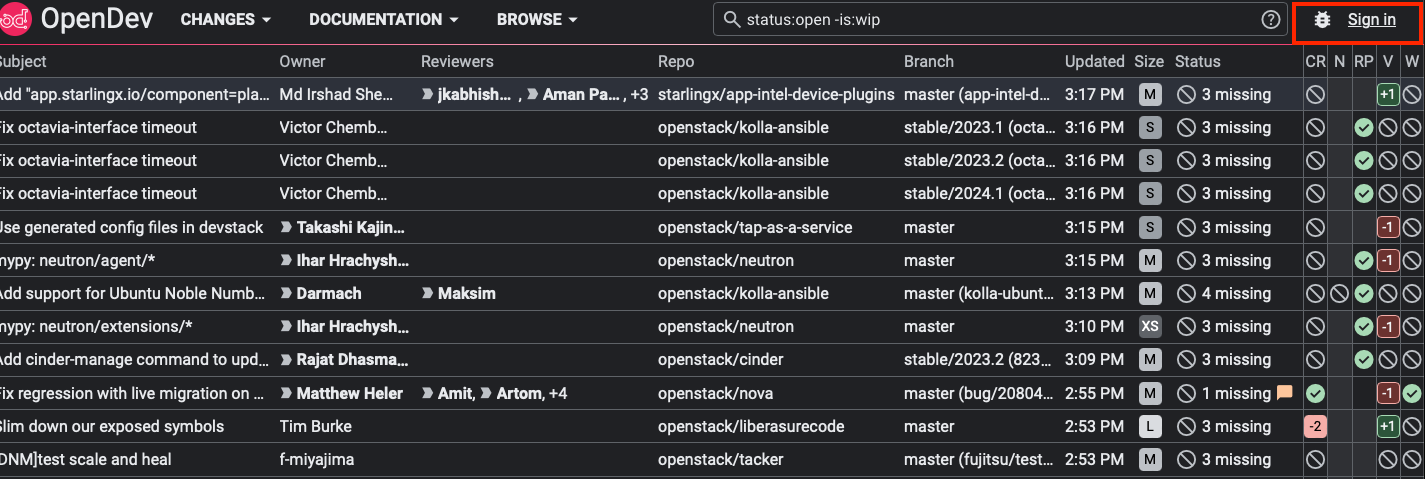
Task: Click comment icon in nova row status
Action: (1285, 394)
